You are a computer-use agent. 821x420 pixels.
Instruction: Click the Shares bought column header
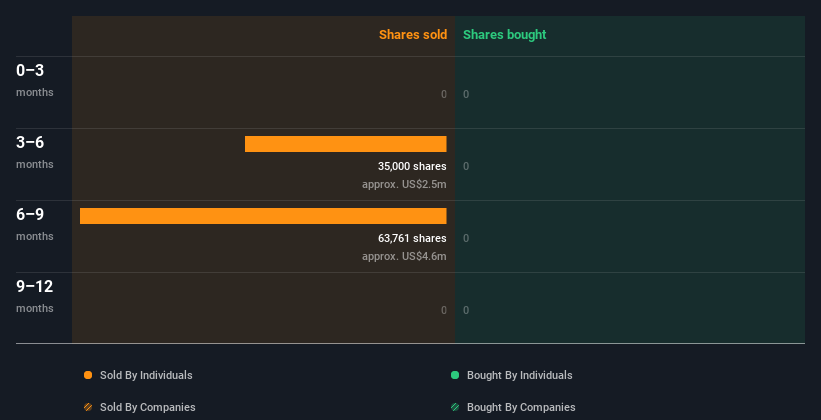505,35
